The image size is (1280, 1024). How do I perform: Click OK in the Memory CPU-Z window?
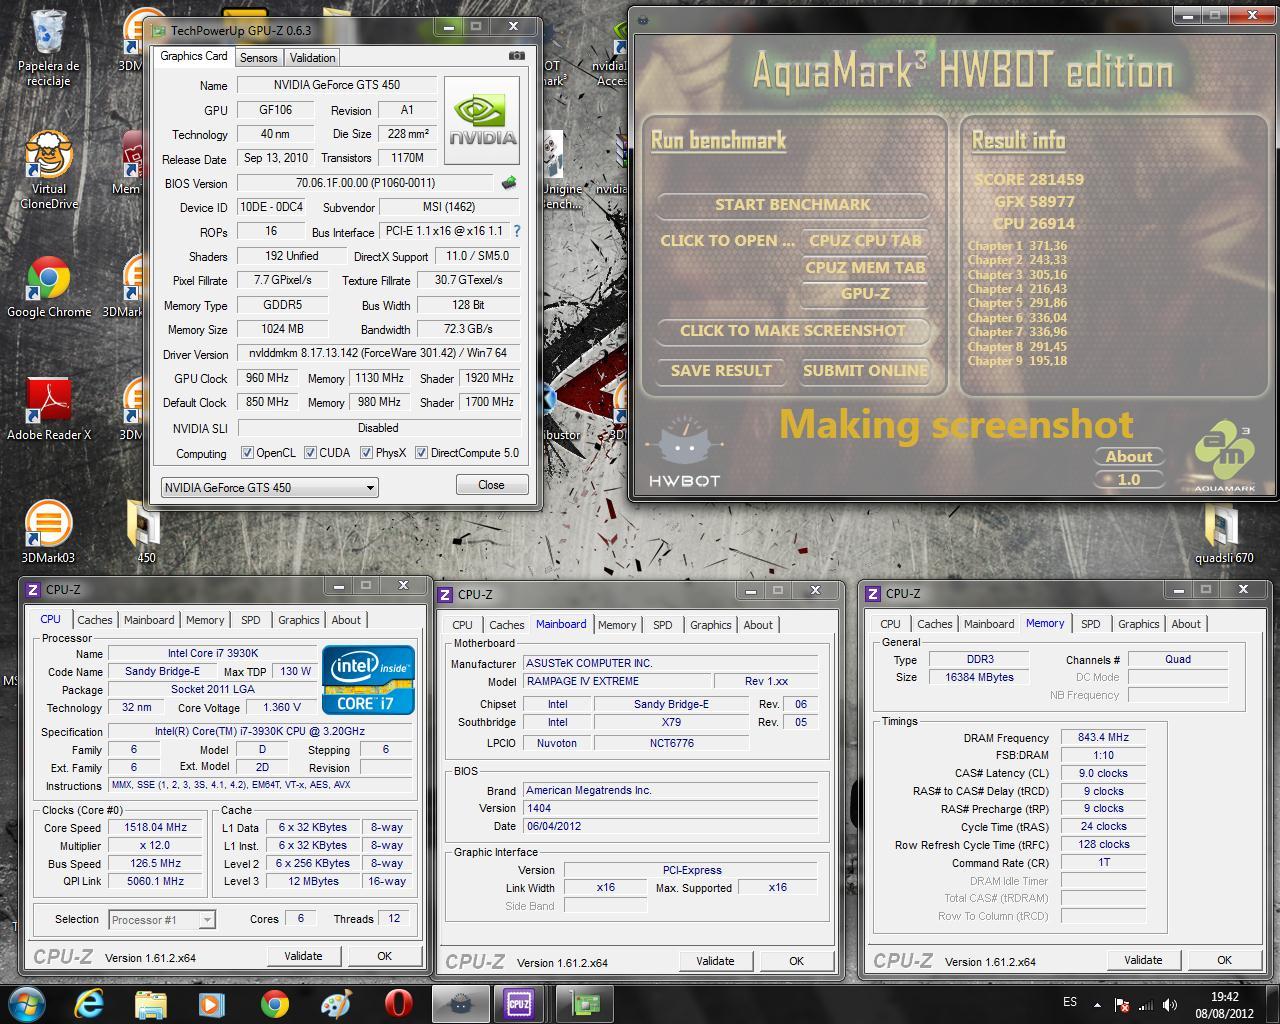point(1224,960)
